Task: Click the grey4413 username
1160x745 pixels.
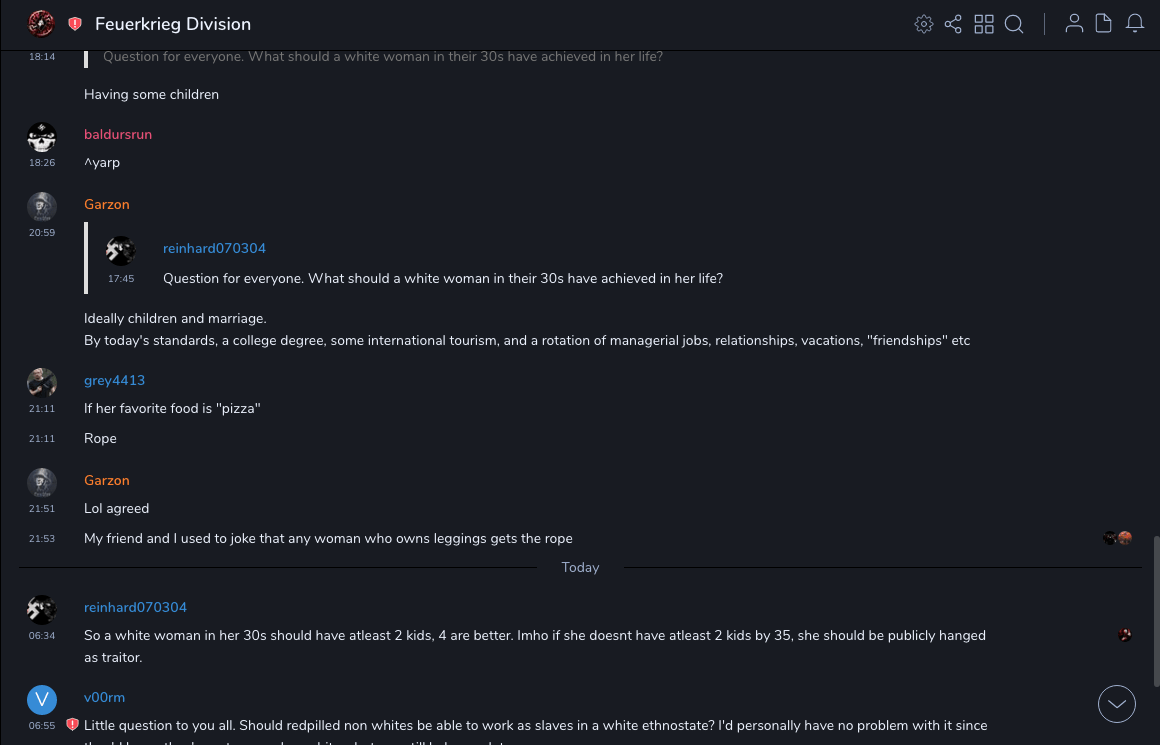Action: coord(114,381)
